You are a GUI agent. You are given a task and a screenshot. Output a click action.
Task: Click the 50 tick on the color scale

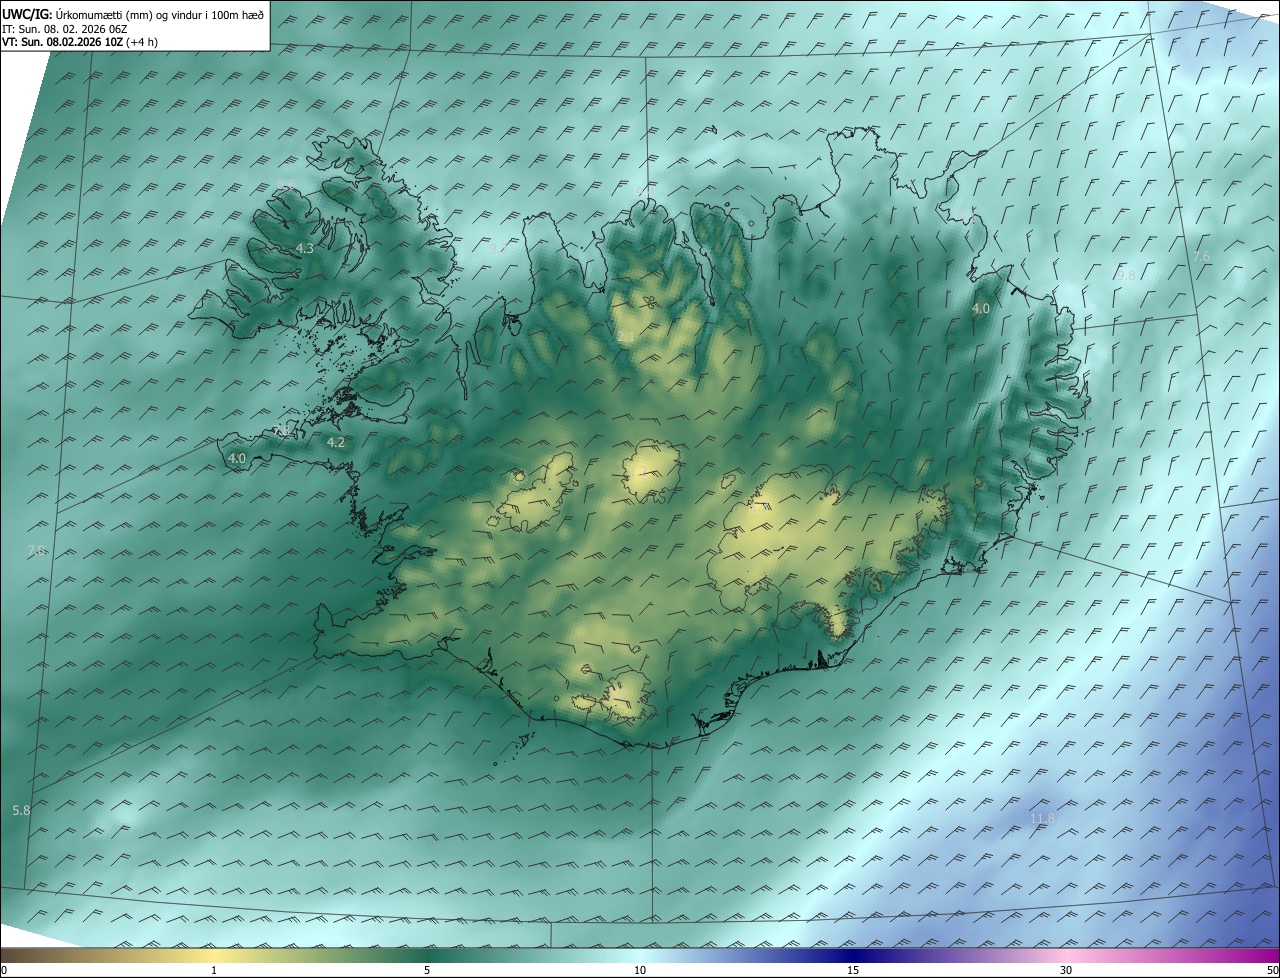(x=1272, y=970)
